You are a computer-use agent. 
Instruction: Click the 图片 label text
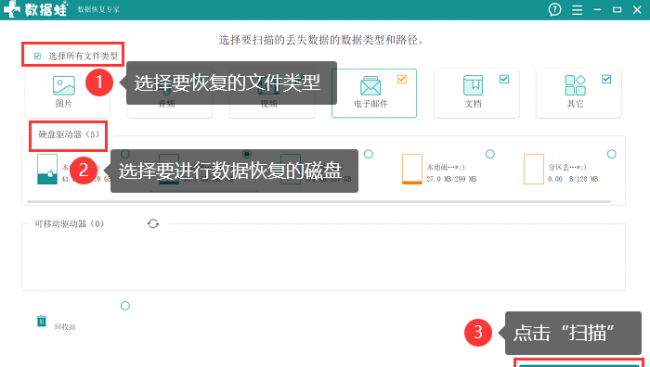[x=64, y=104]
